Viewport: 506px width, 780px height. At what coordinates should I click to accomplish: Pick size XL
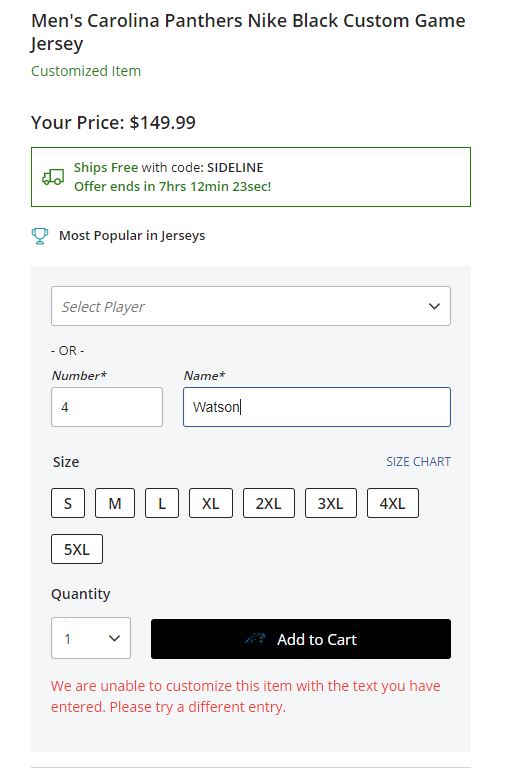pos(211,503)
